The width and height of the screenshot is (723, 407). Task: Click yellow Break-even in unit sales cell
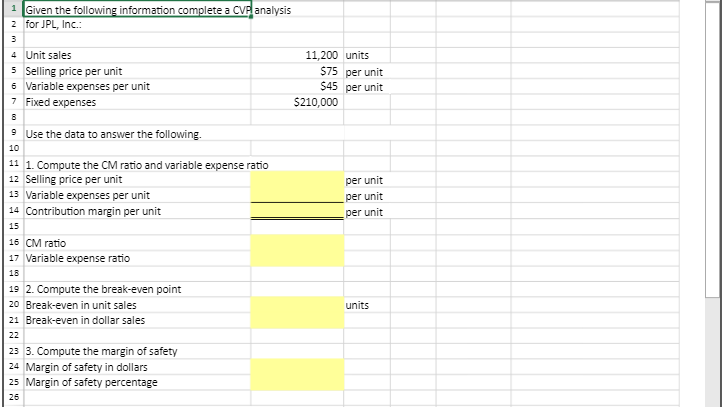click(x=297, y=305)
